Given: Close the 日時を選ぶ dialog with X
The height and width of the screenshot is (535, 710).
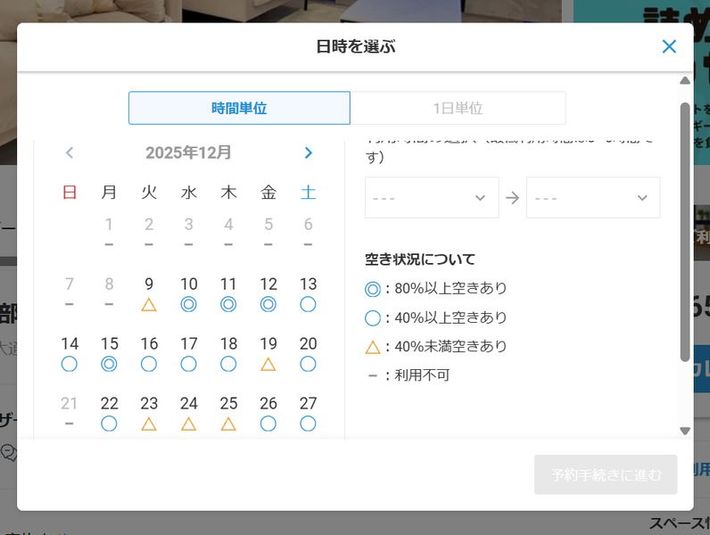Looking at the screenshot, I should point(669,46).
